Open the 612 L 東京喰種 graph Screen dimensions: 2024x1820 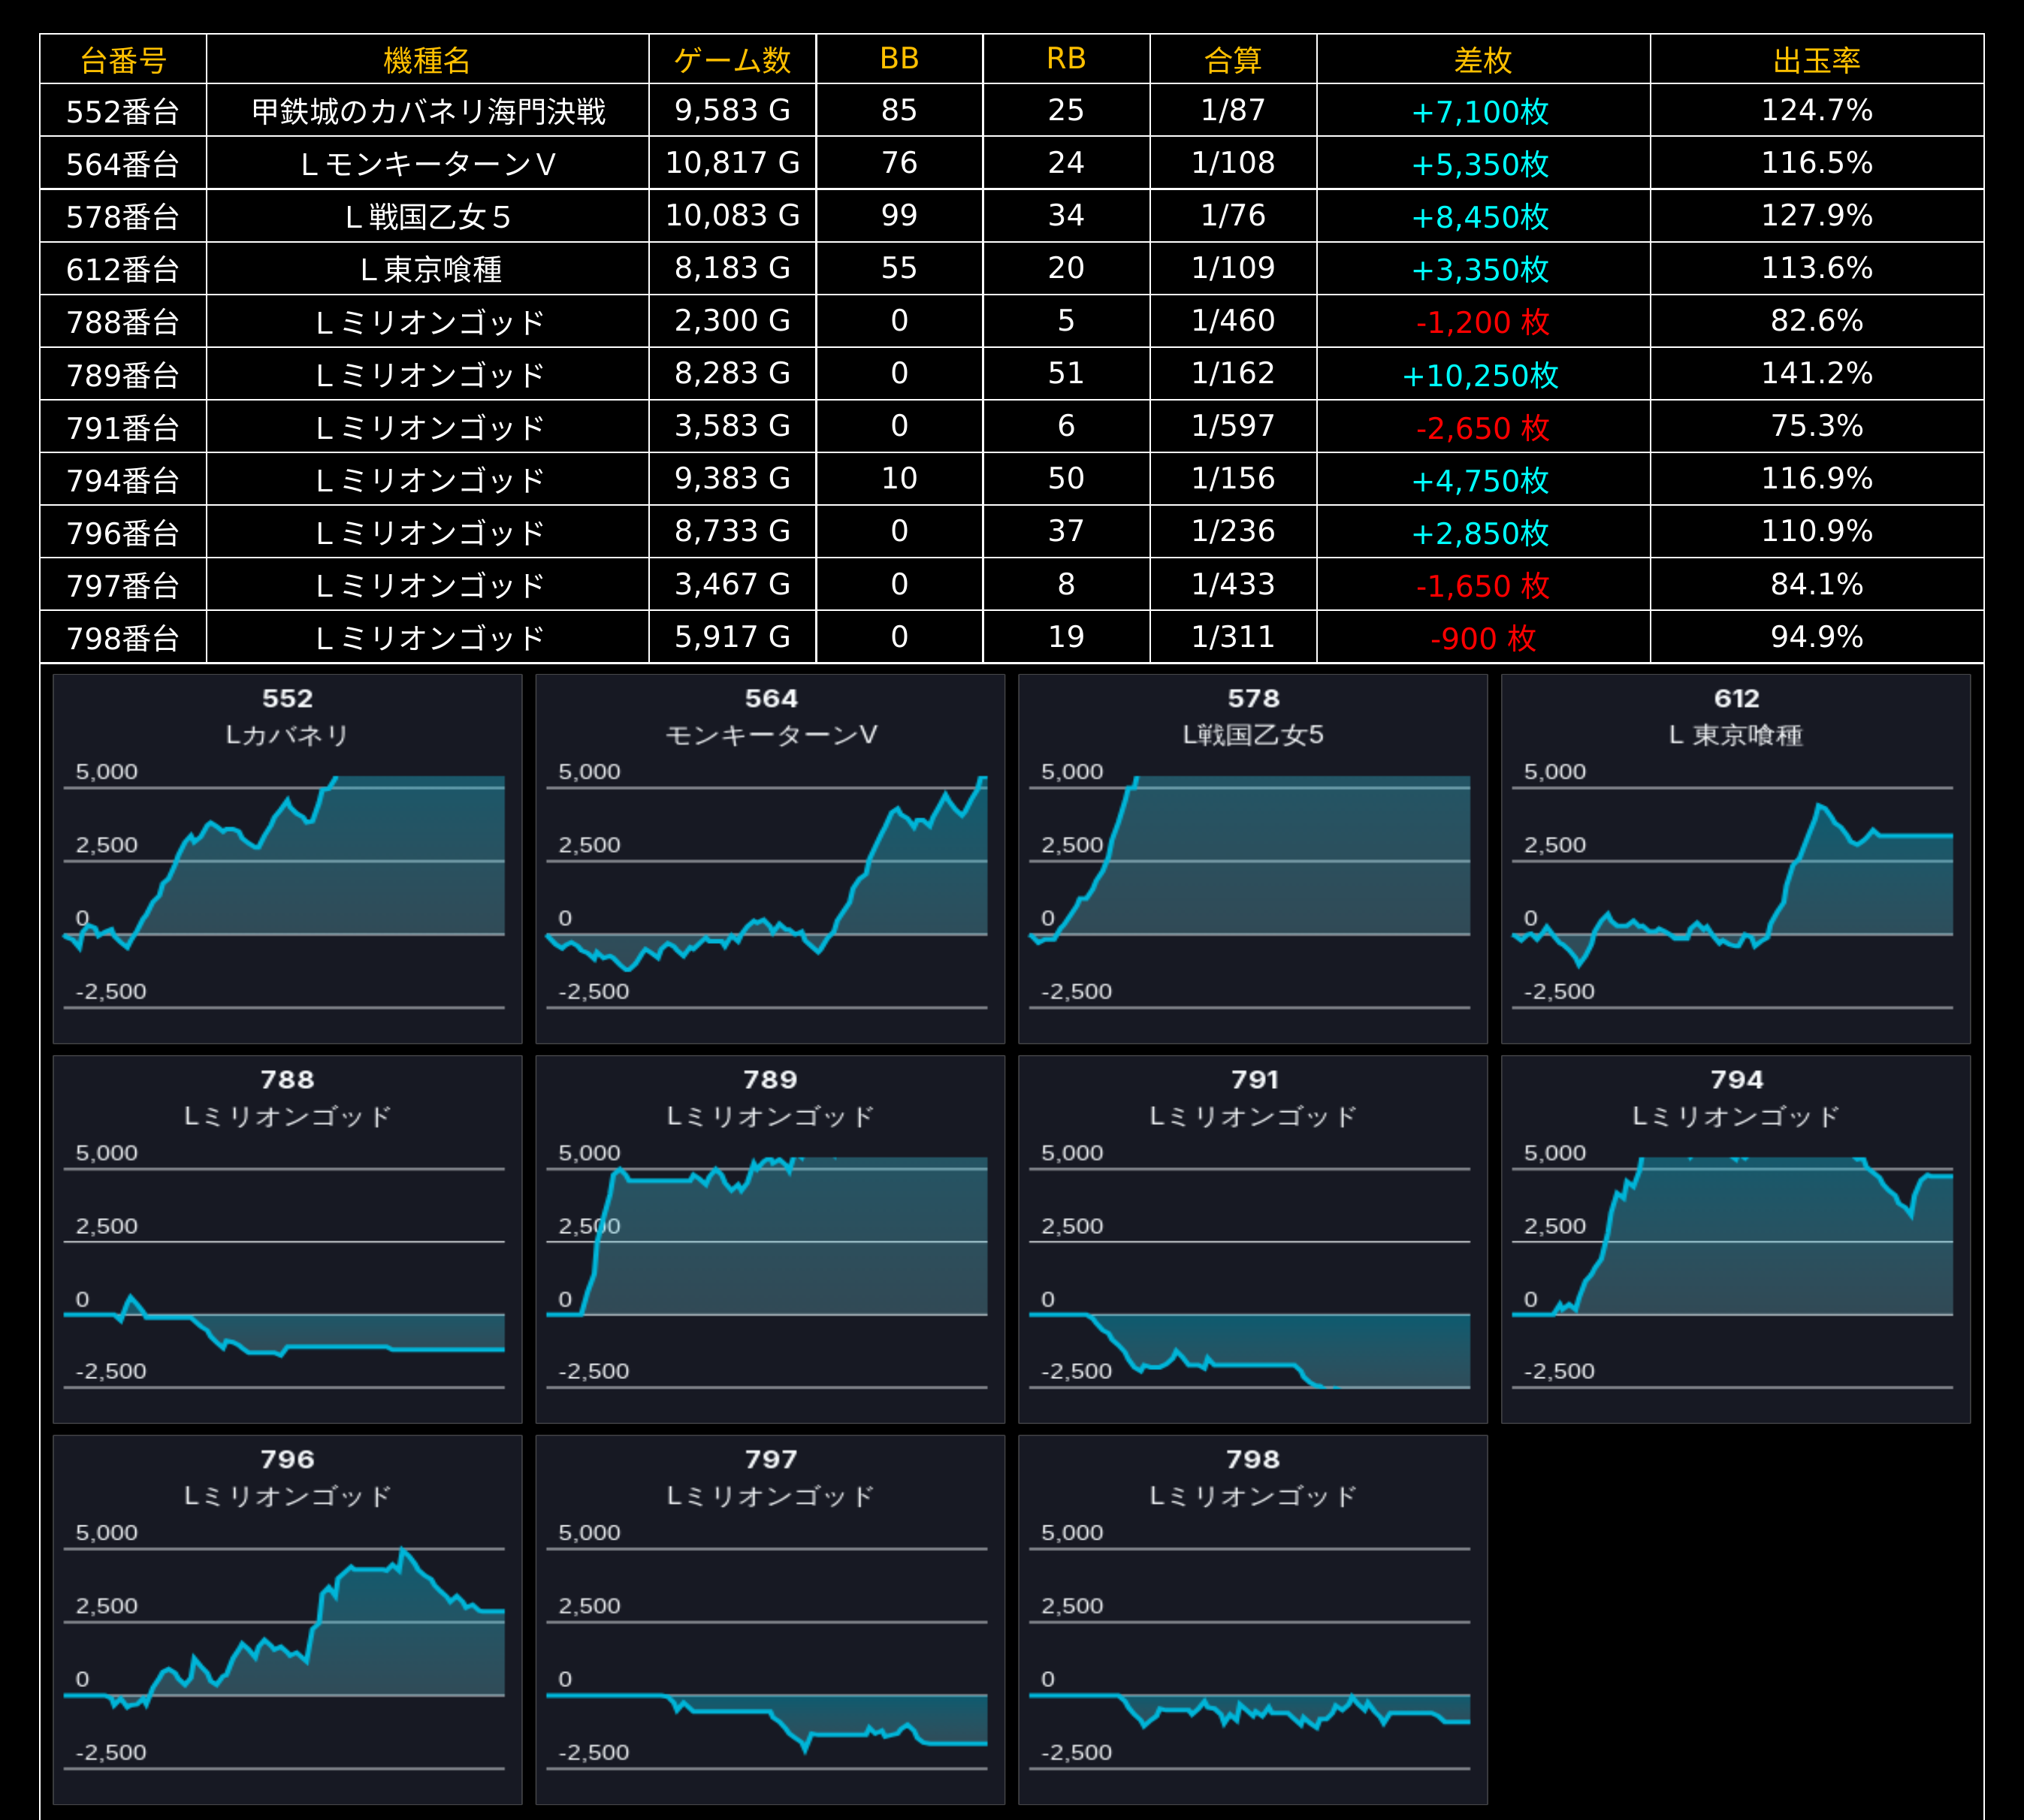(1736, 859)
